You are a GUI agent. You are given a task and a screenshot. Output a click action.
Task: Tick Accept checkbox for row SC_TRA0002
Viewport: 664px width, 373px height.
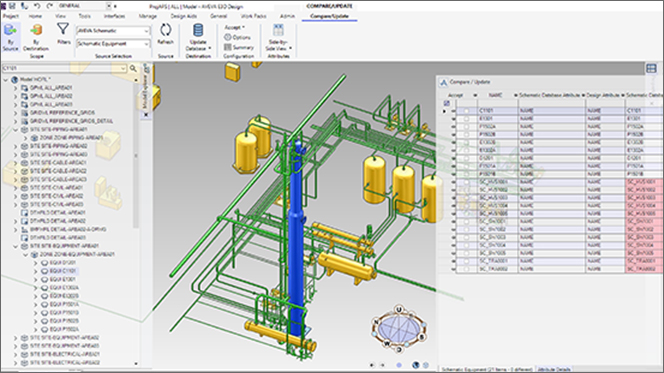click(466, 269)
